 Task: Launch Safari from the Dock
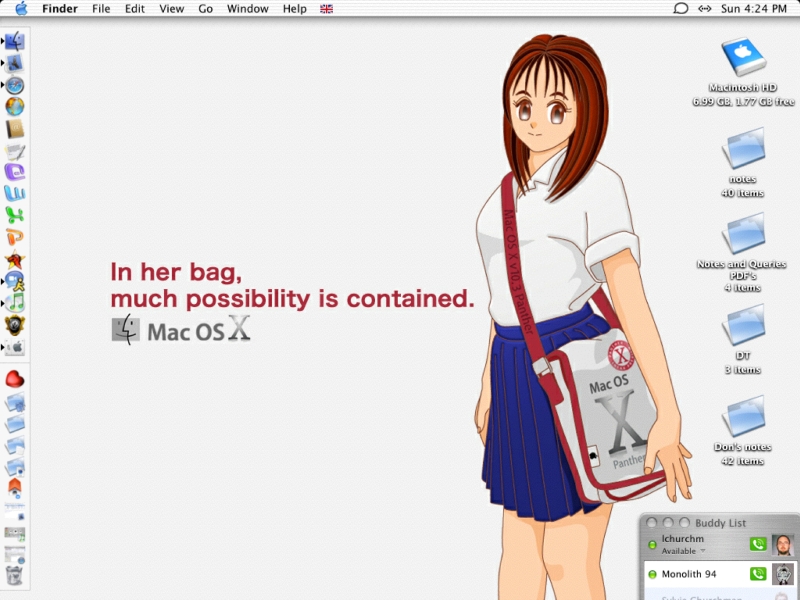[14, 86]
